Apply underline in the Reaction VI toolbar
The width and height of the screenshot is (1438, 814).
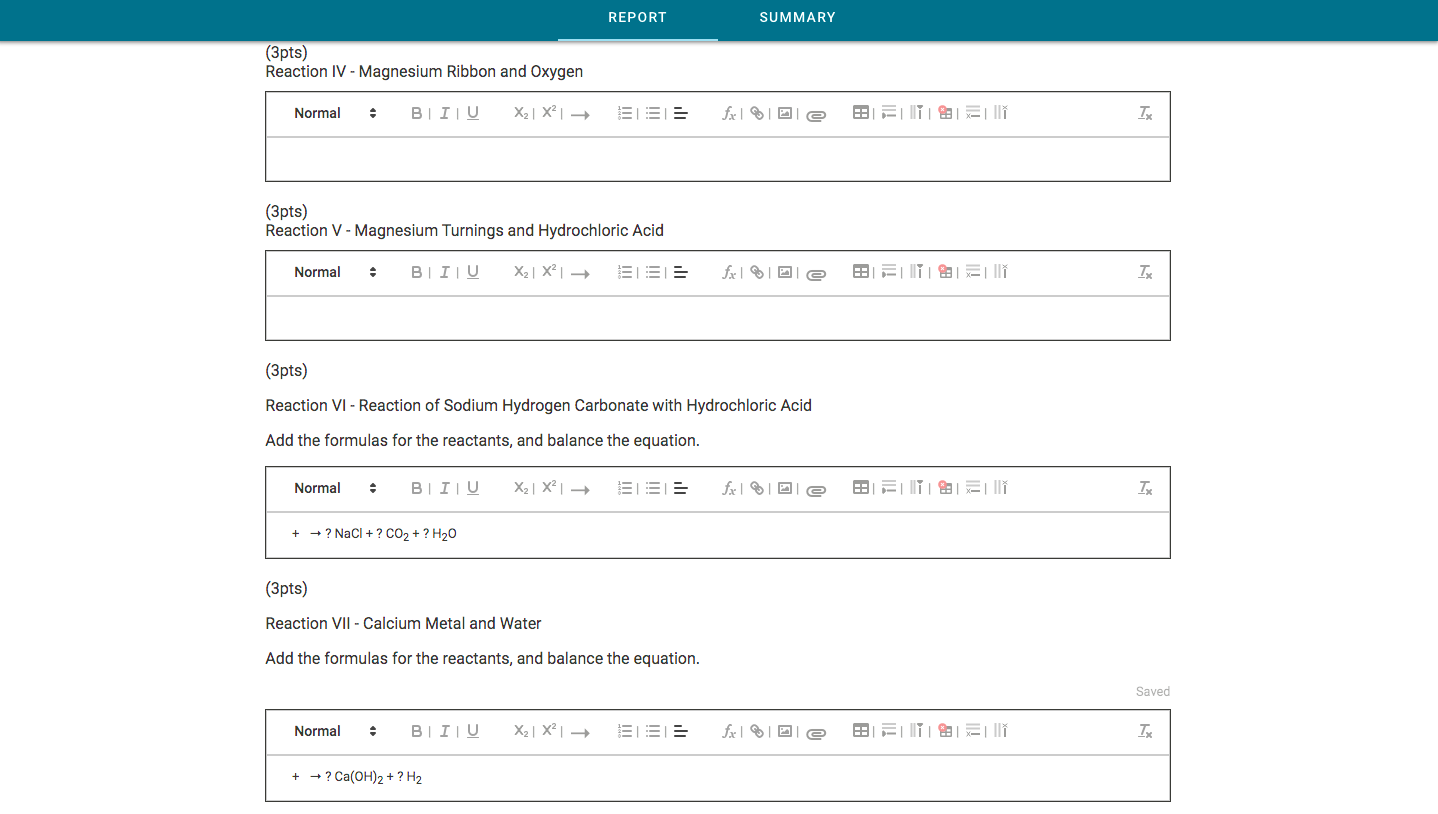[472, 488]
